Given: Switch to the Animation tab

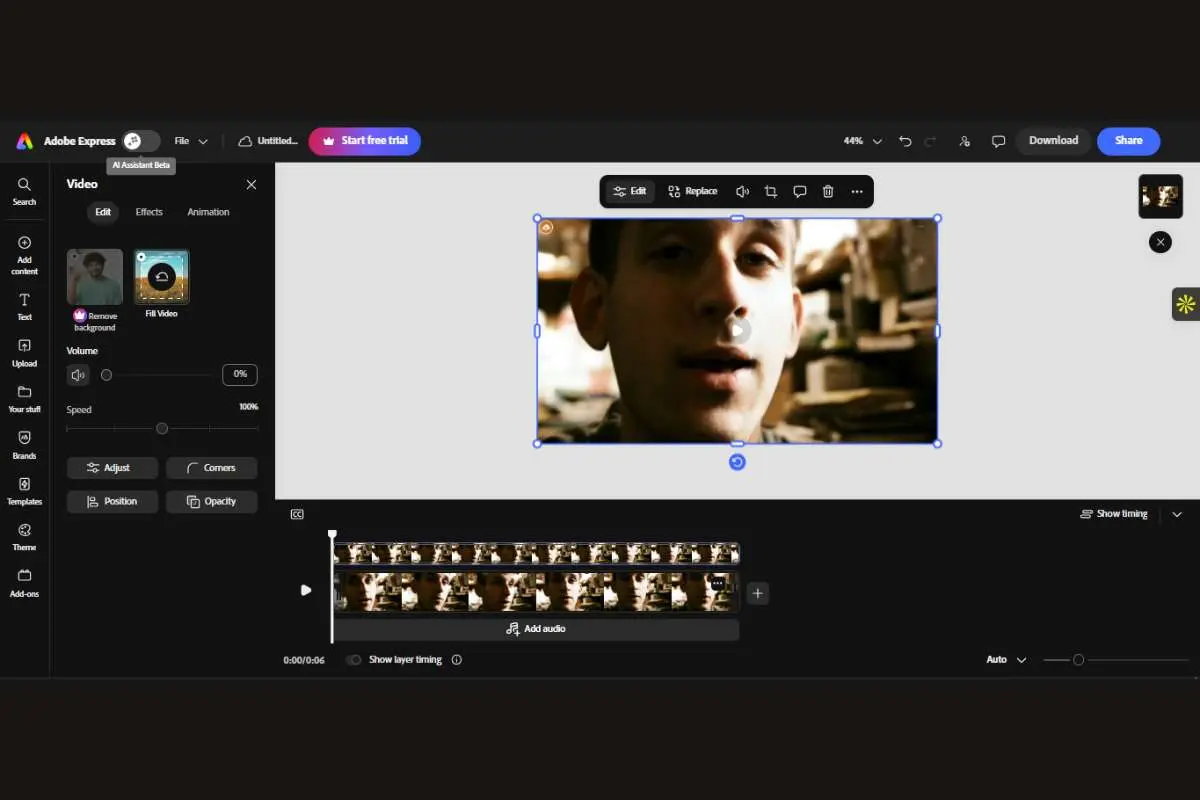Looking at the screenshot, I should point(208,211).
